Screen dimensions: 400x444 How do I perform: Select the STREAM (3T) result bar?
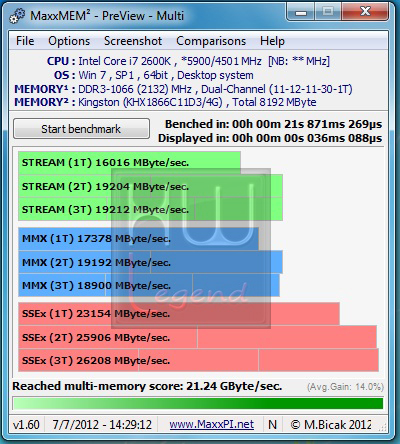coord(150,209)
